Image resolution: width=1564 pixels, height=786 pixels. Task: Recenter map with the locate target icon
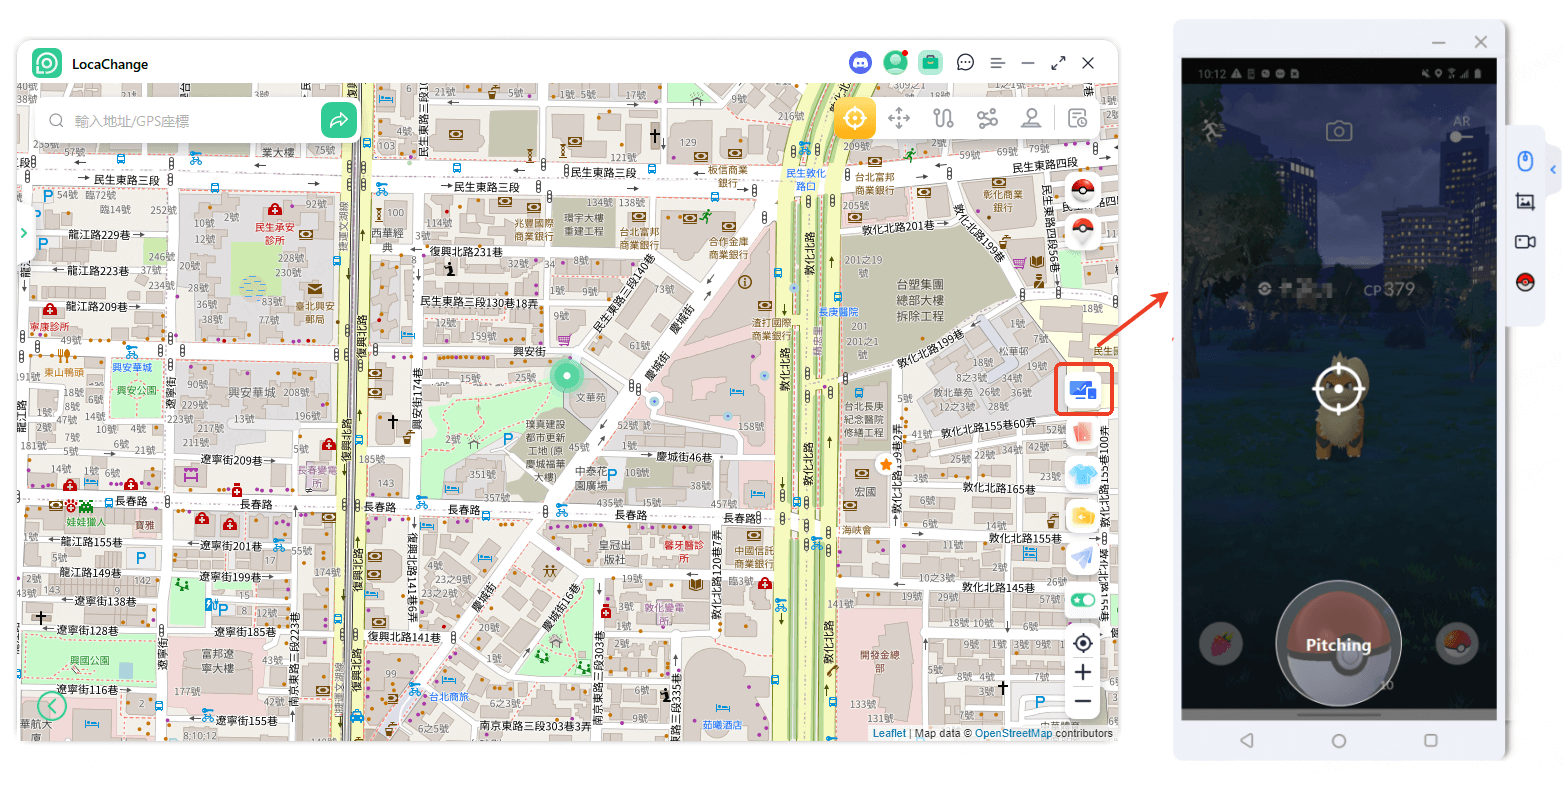tap(1083, 643)
